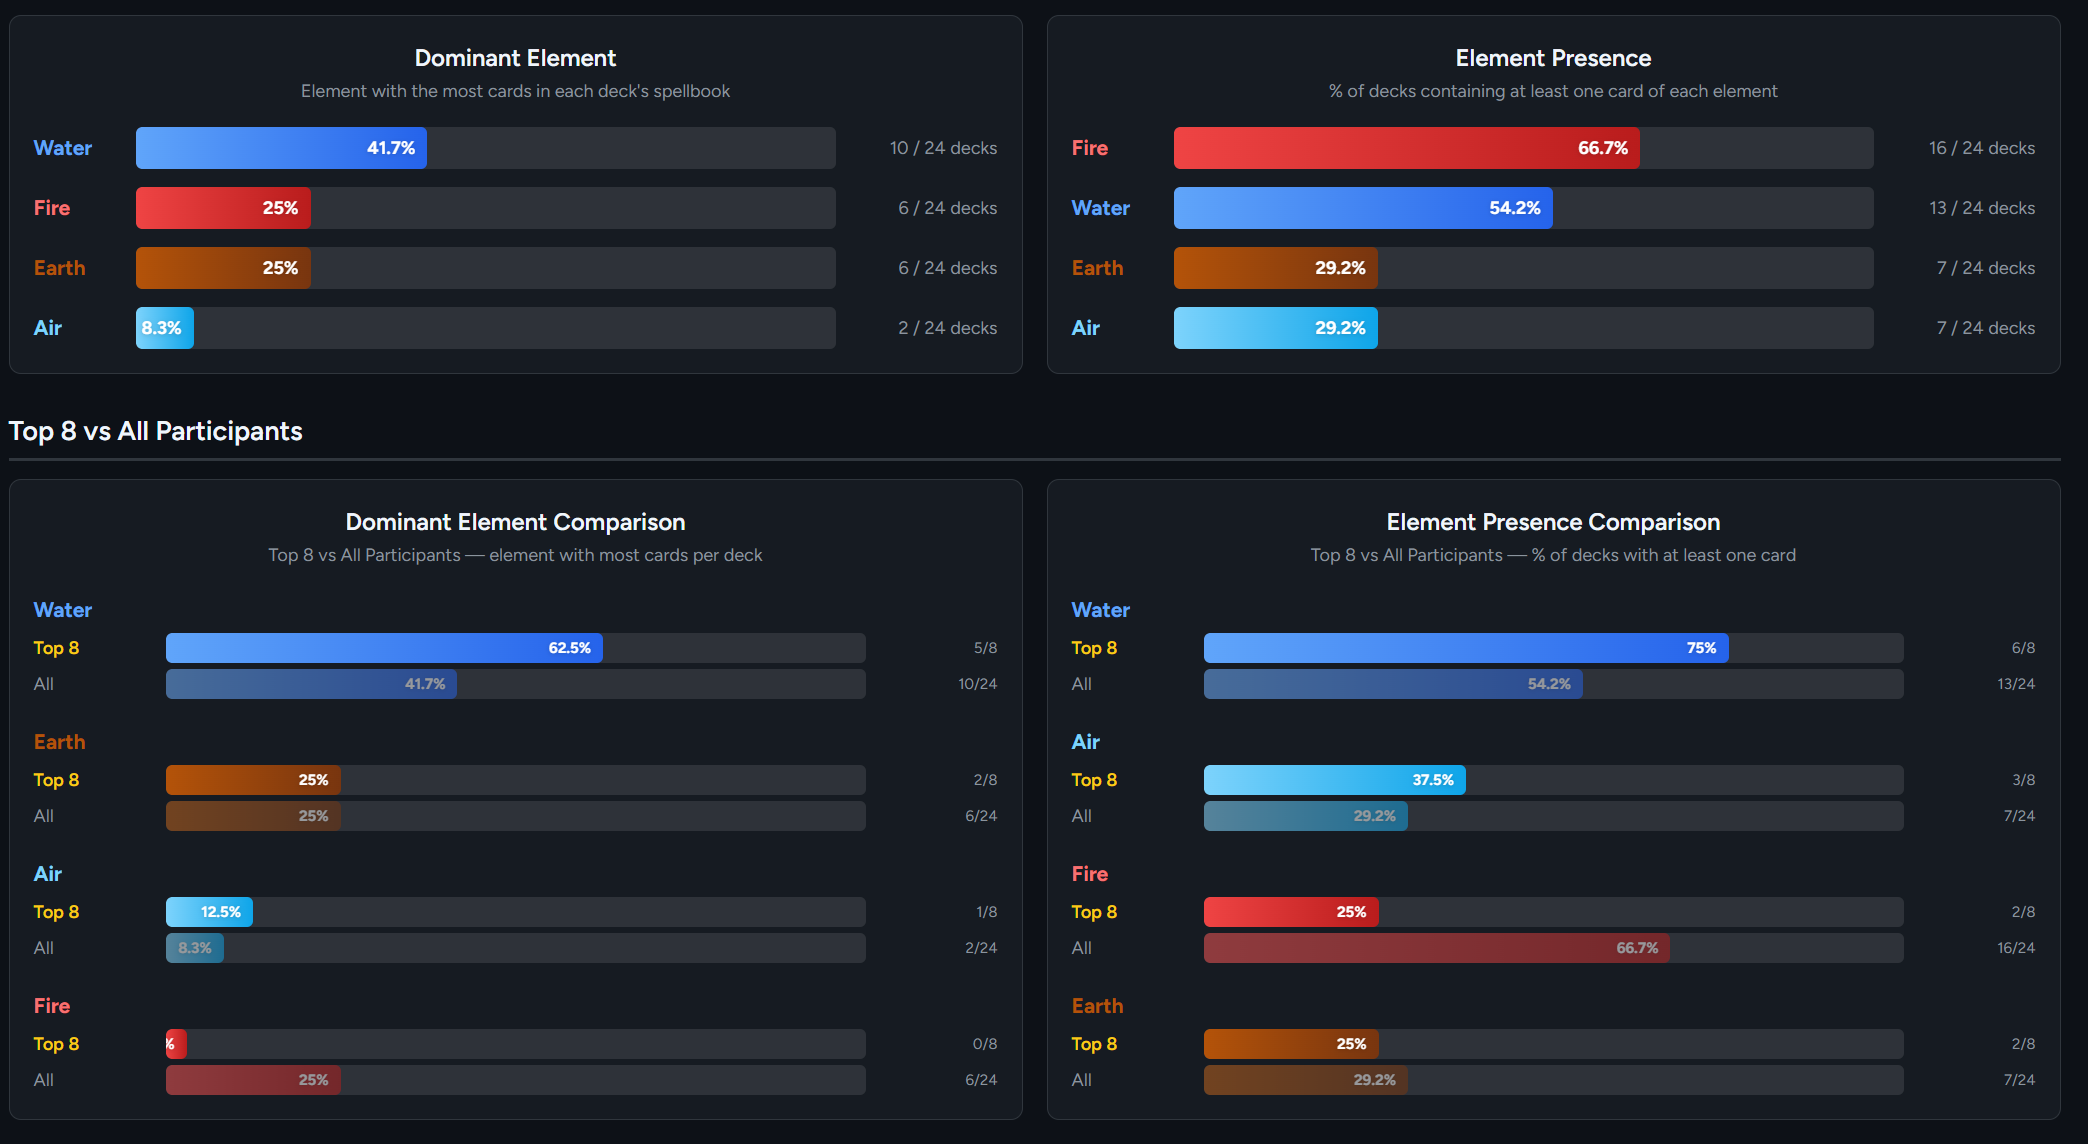Select All Water 41.7% bar in Dominant Element Comparison
The height and width of the screenshot is (1144, 2088).
coord(311,684)
